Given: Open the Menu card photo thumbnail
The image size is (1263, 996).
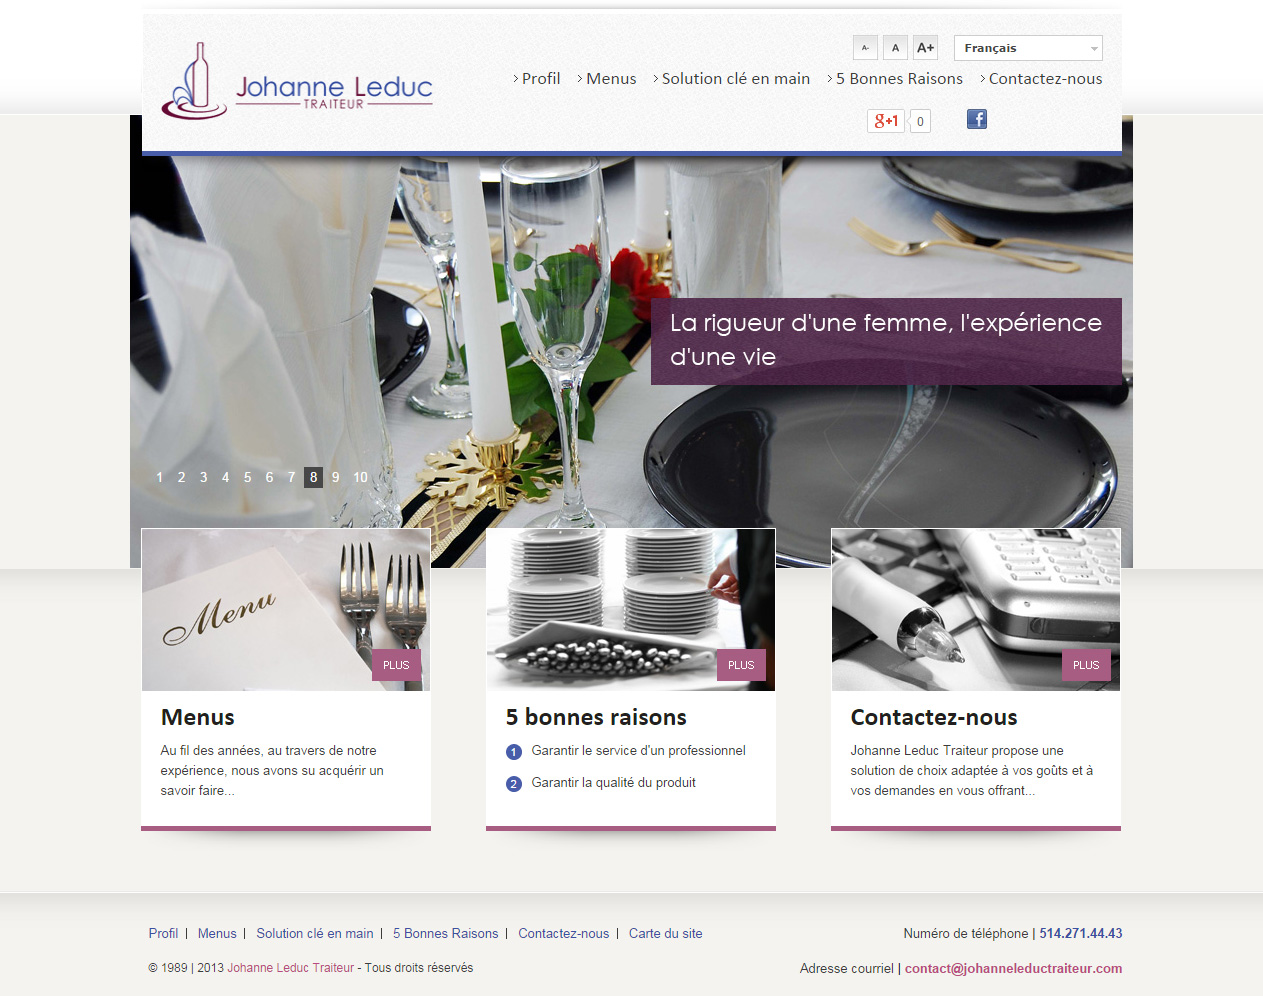Looking at the screenshot, I should 286,610.
